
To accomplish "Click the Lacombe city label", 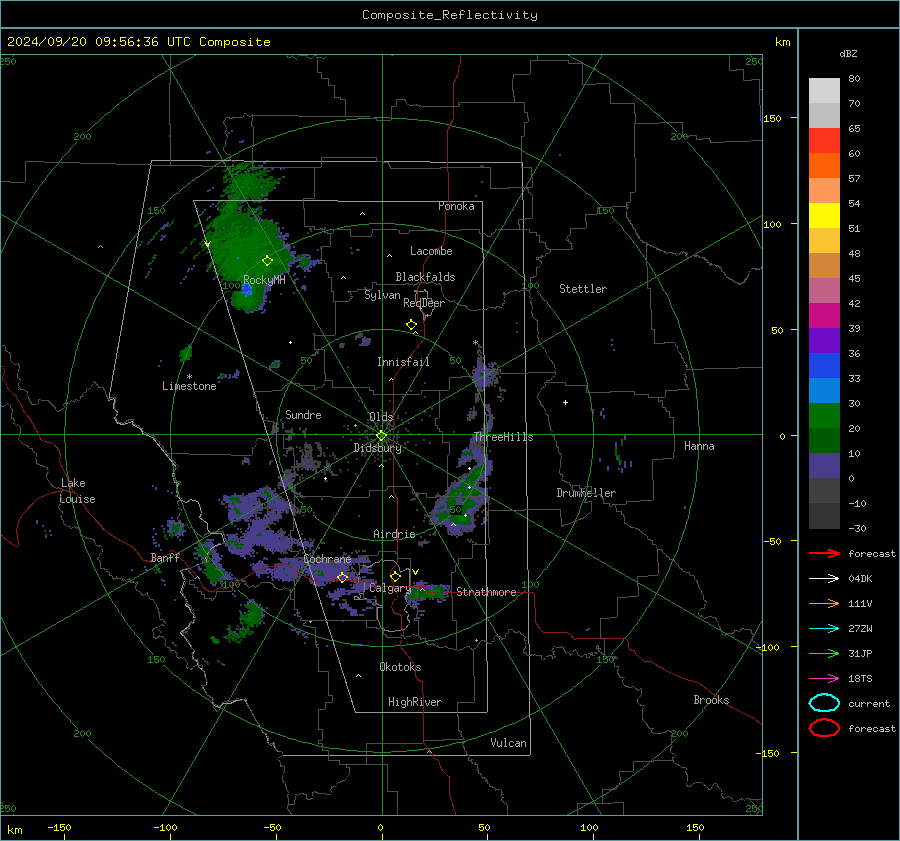I will tap(431, 251).
